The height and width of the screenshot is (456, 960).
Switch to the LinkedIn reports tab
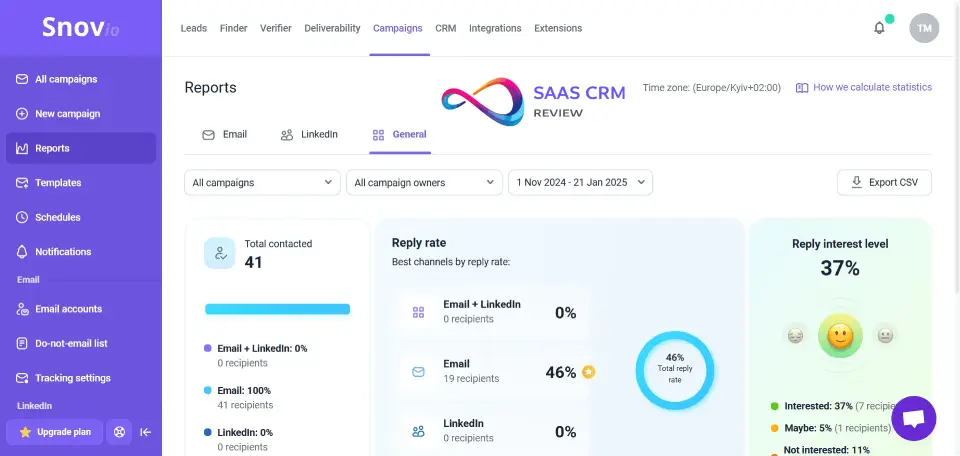click(309, 134)
